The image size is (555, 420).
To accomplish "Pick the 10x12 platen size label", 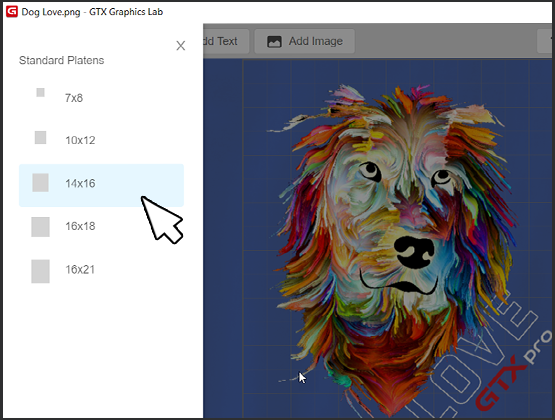I will [80, 140].
